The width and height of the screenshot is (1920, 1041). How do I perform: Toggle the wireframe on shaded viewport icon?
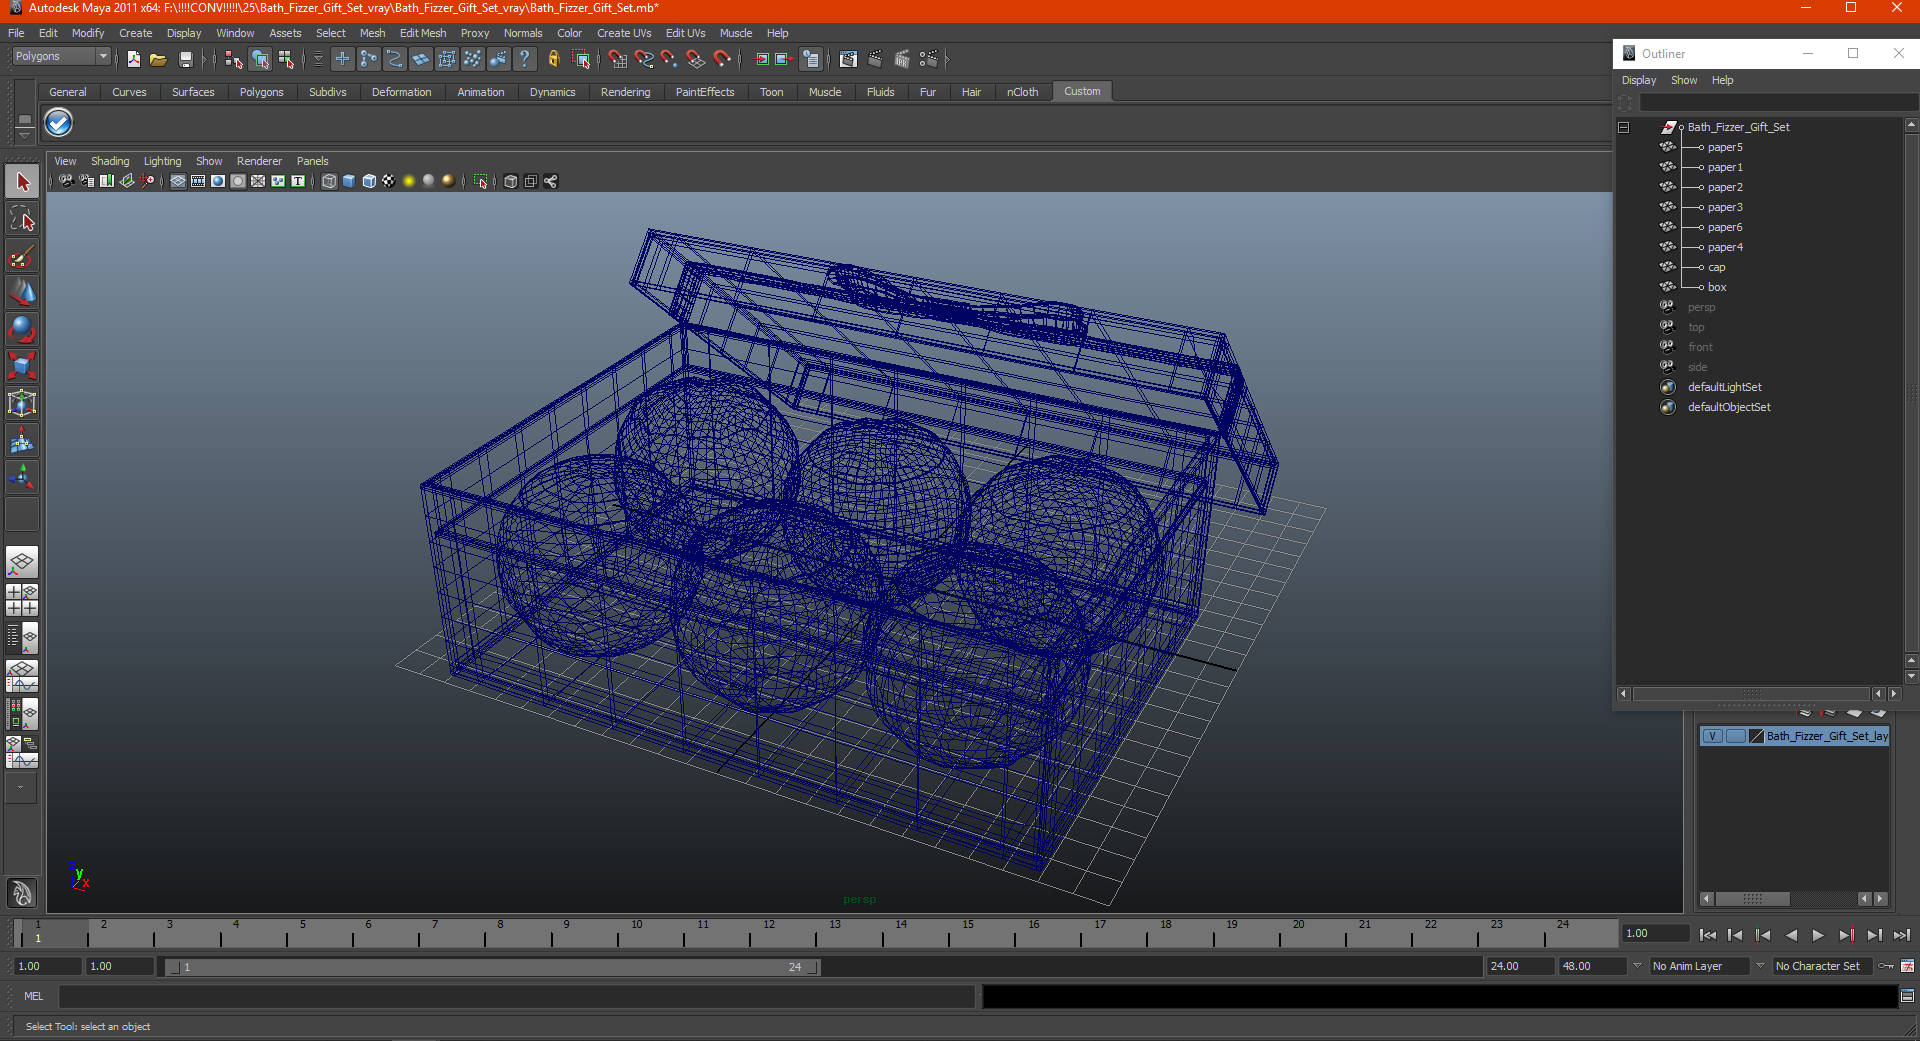coord(369,181)
